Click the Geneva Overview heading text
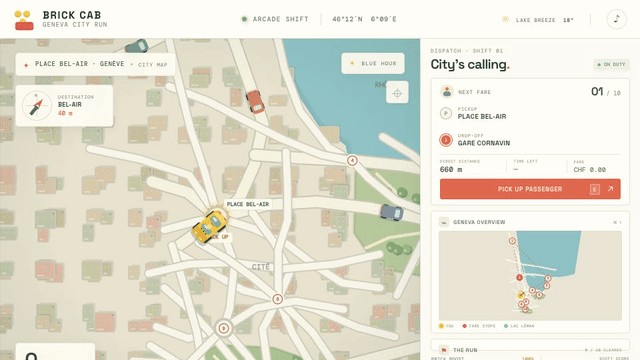640x360 pixels. tap(479, 222)
